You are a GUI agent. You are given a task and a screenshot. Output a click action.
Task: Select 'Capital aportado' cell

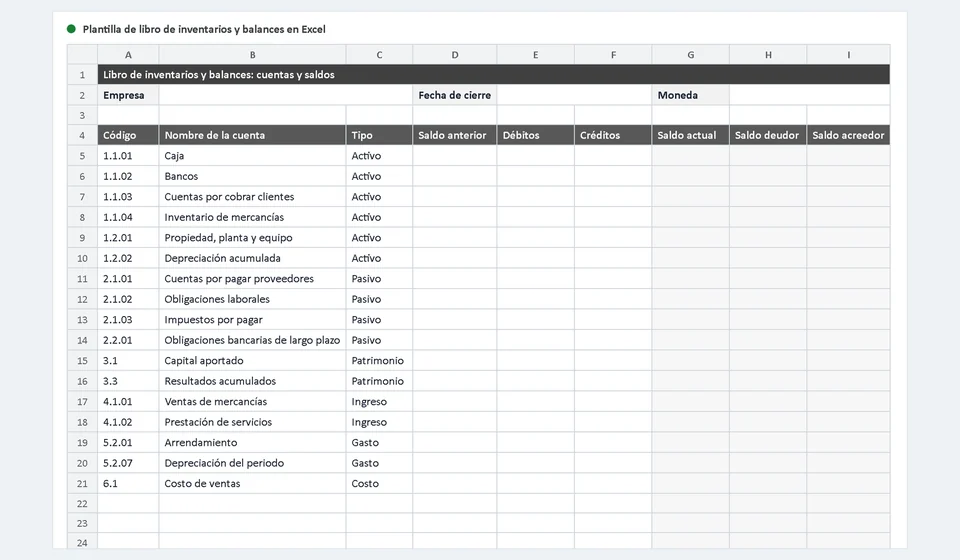pyautogui.click(x=252, y=361)
